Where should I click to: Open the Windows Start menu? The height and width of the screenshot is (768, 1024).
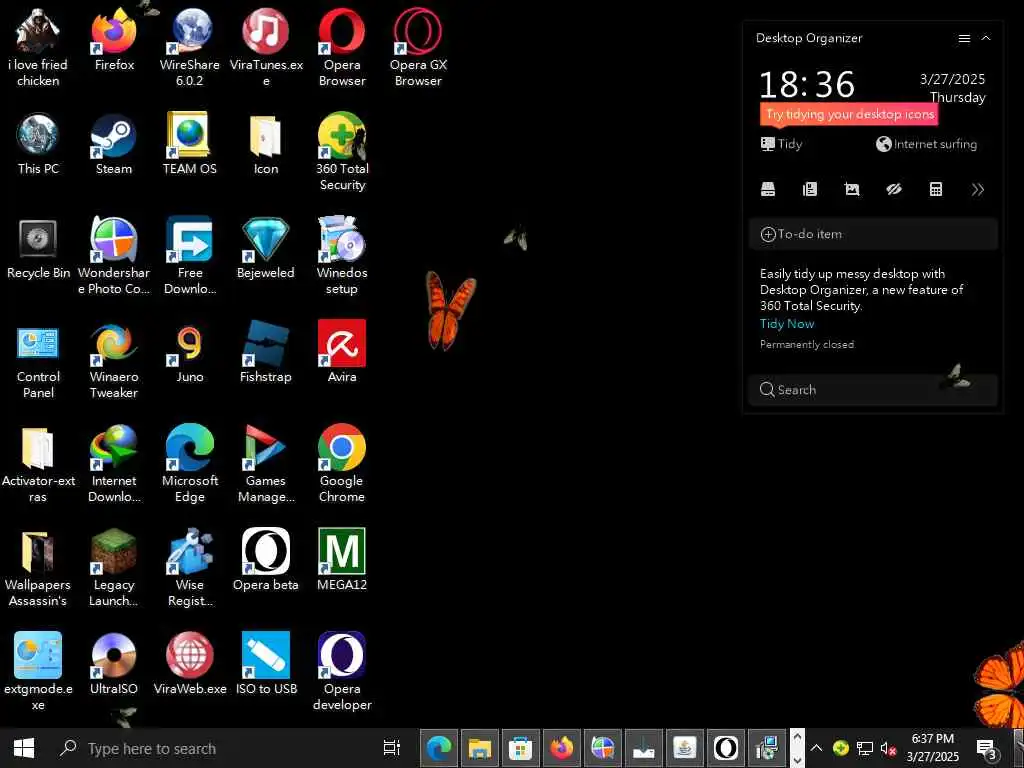24,748
